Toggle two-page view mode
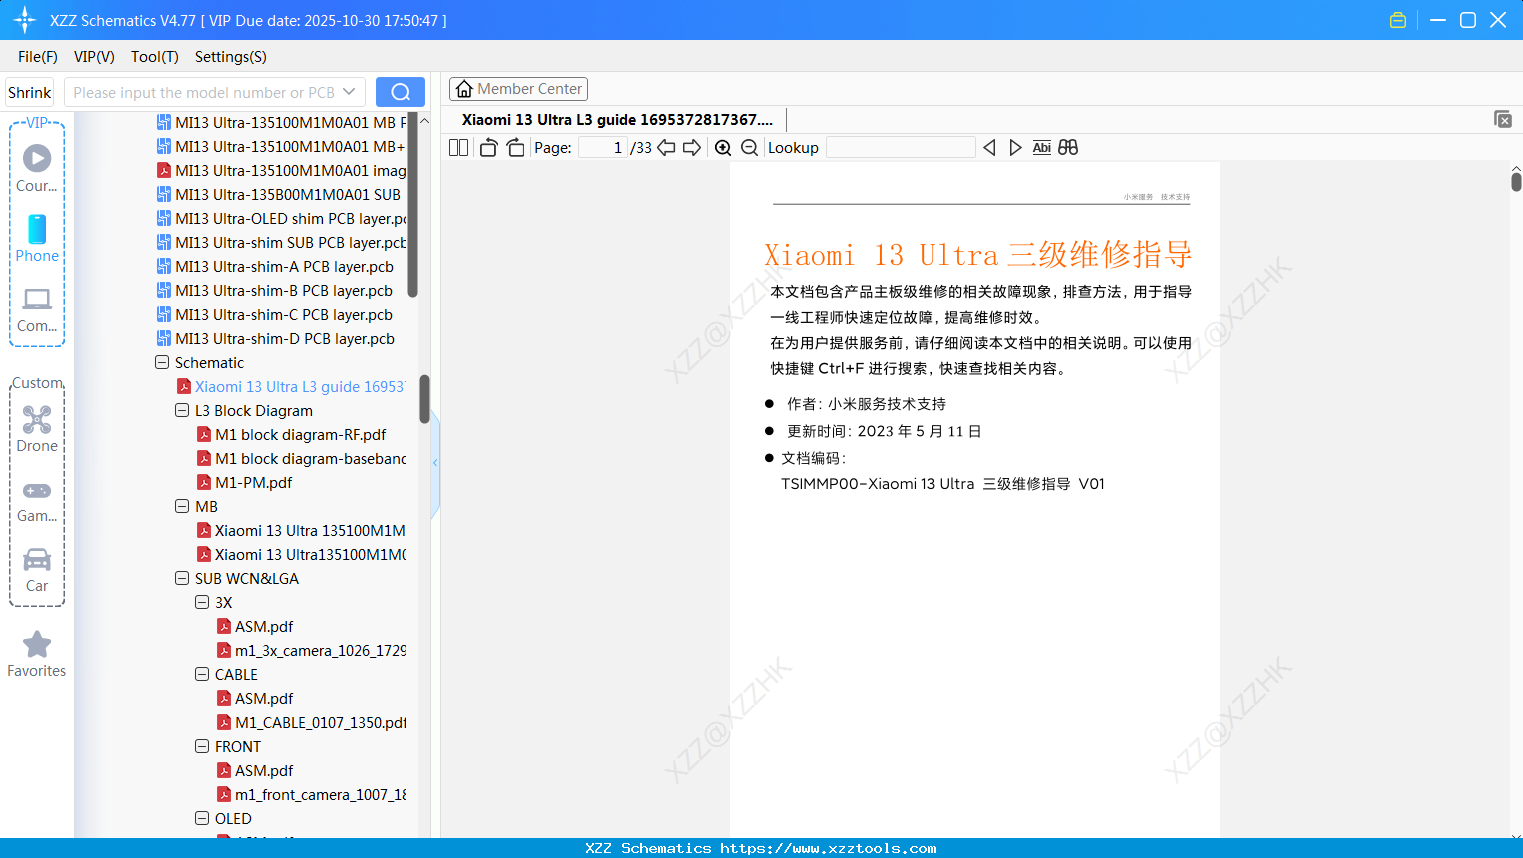 tap(457, 146)
